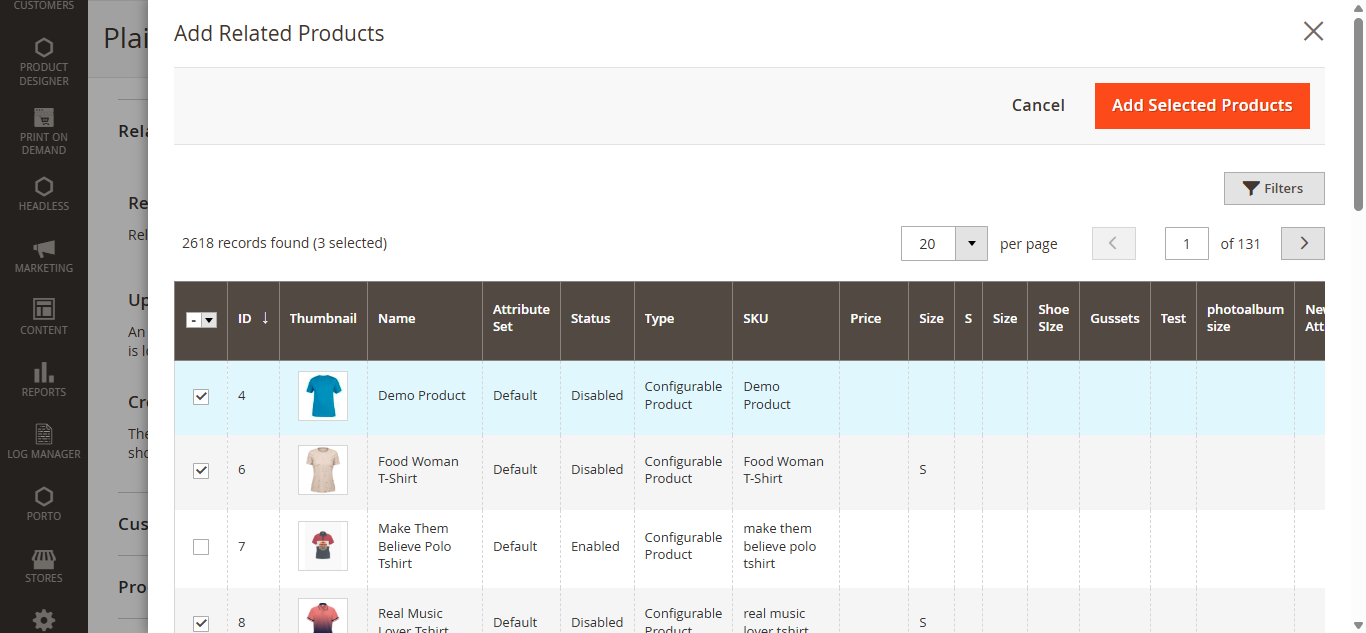Check Make Them Believe Polo Tshirt checkbox

(x=201, y=547)
